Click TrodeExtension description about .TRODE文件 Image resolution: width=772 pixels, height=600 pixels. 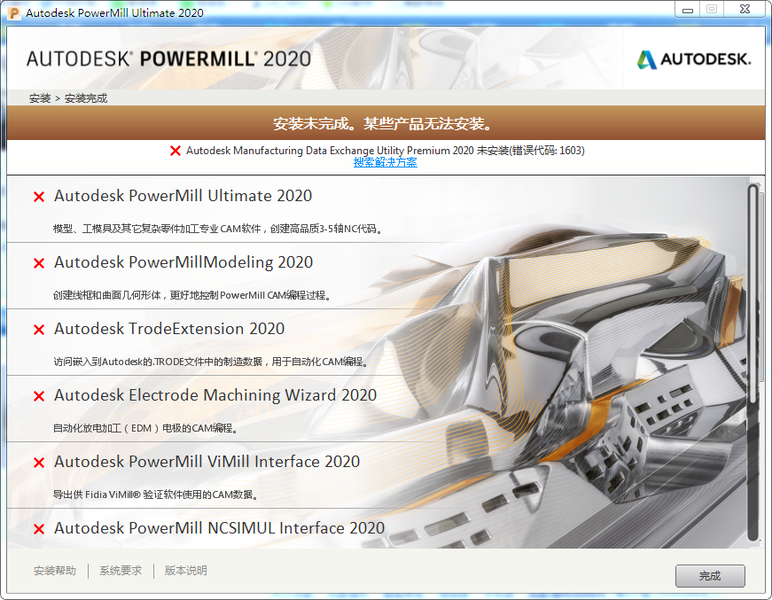[x=211, y=362]
